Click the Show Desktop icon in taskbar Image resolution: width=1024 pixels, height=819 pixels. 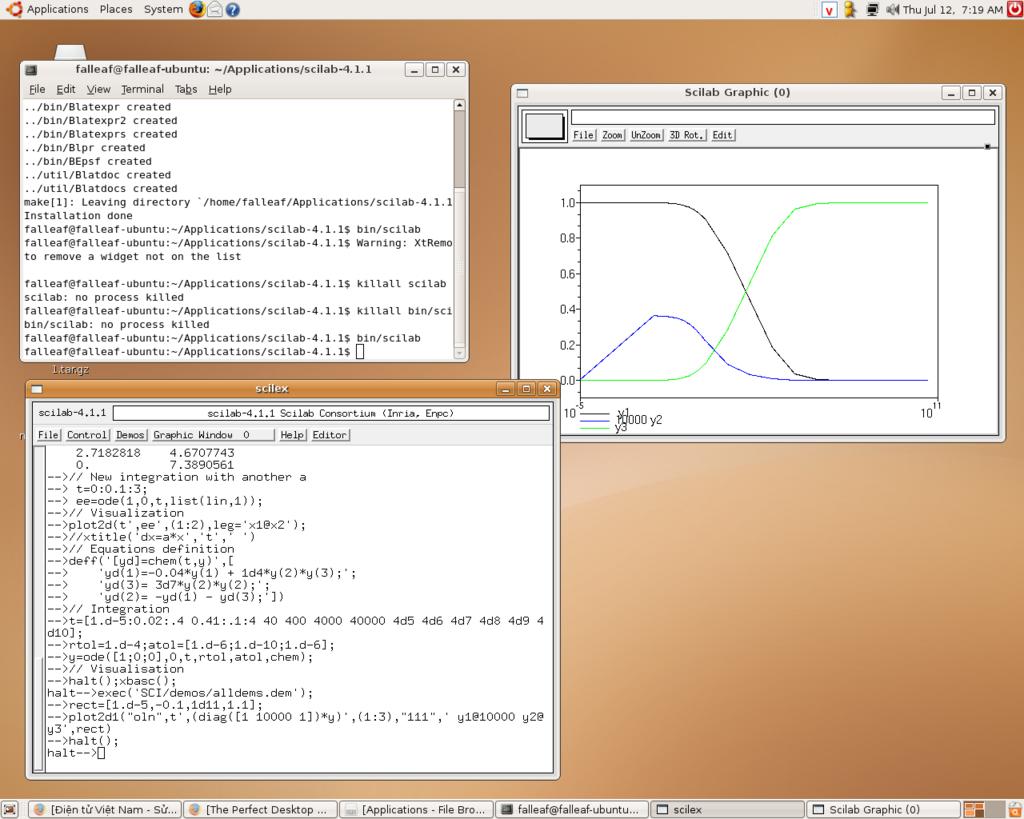point(10,809)
